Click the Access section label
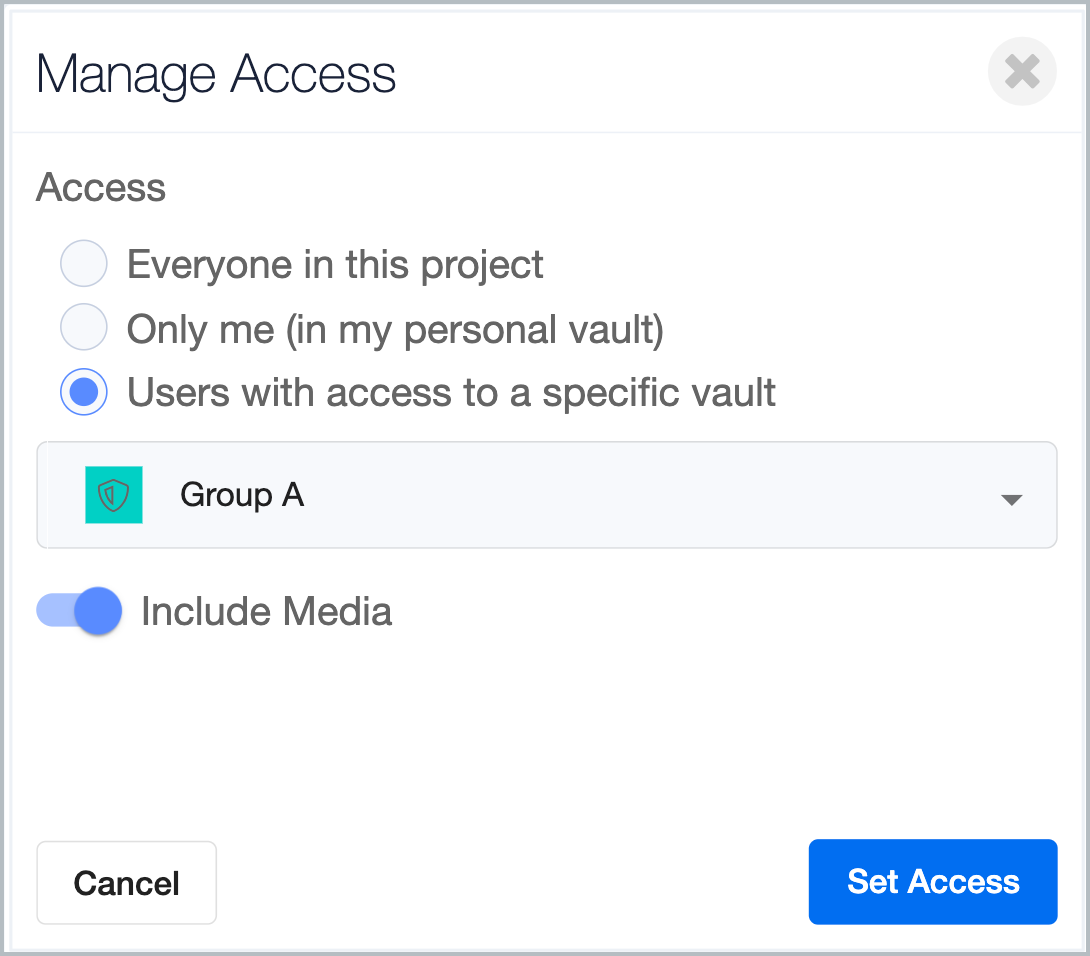 101,188
